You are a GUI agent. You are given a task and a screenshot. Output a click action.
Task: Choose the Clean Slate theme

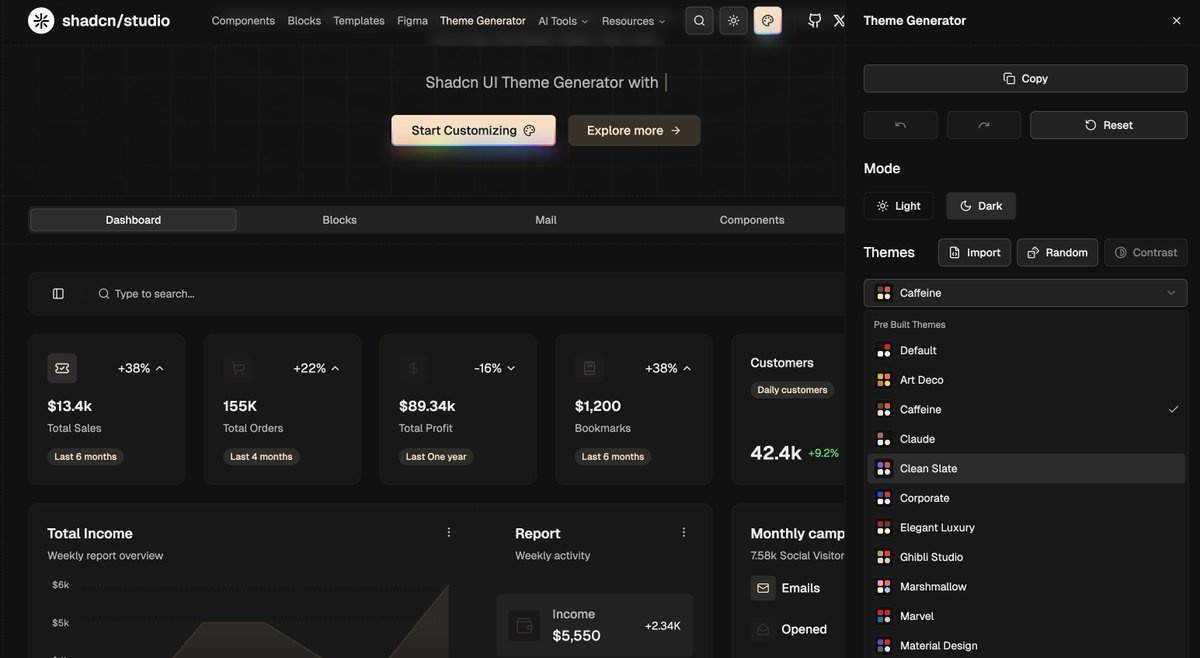1026,468
